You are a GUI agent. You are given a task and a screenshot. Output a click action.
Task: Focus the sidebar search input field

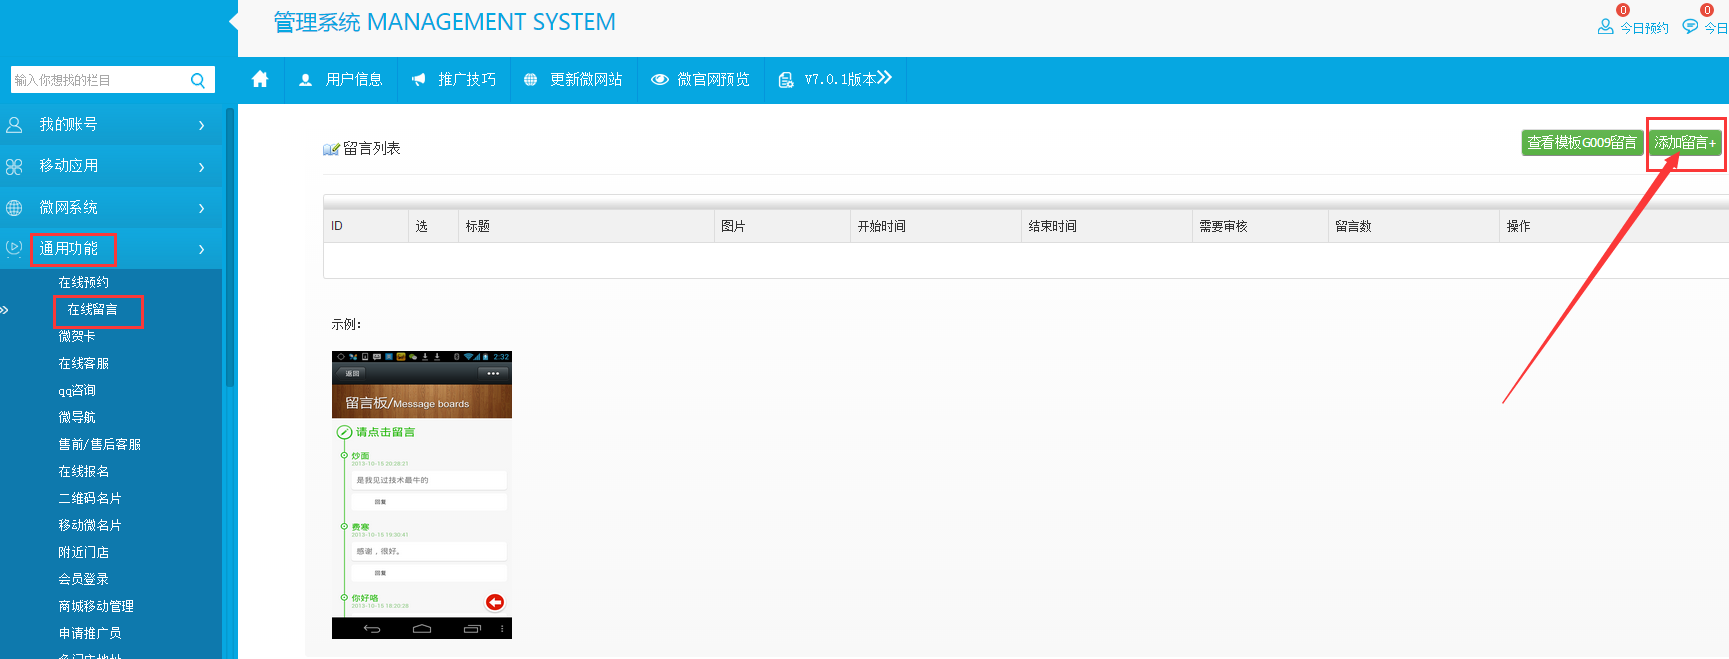[98, 80]
